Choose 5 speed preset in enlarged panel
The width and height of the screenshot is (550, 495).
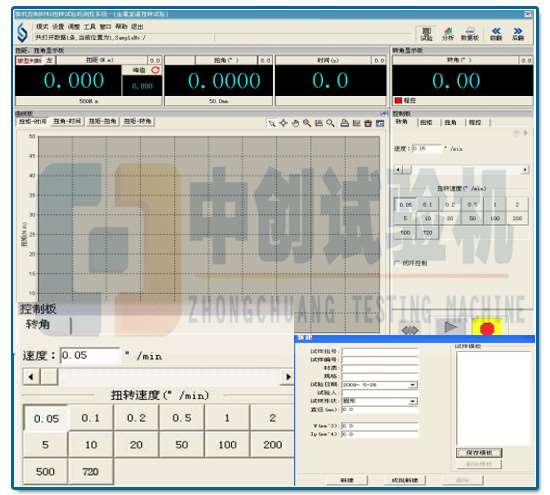[x=45, y=444]
